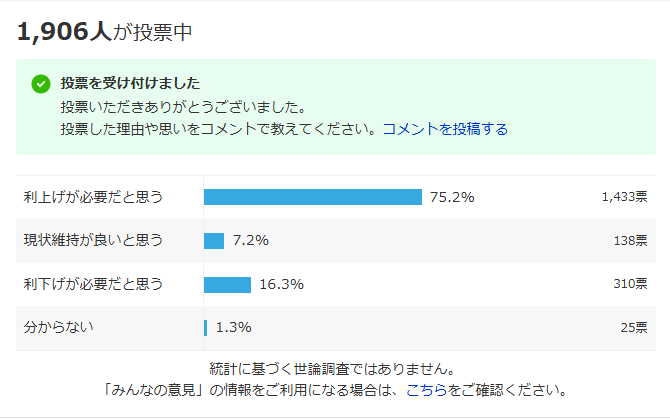Click the 16.3% percentage text

[282, 284]
